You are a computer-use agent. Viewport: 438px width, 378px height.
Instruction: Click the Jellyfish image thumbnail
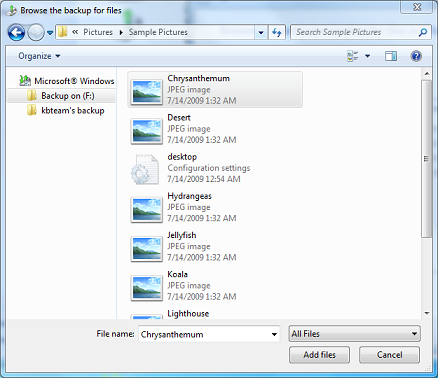point(147,248)
